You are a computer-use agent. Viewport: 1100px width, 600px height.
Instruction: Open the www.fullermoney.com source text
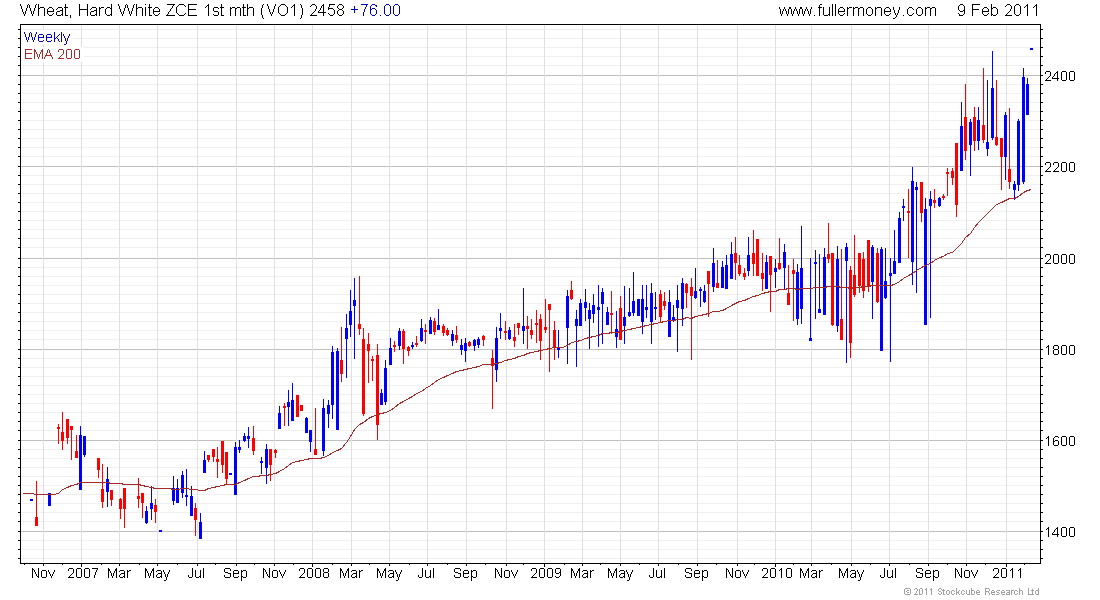pos(857,11)
